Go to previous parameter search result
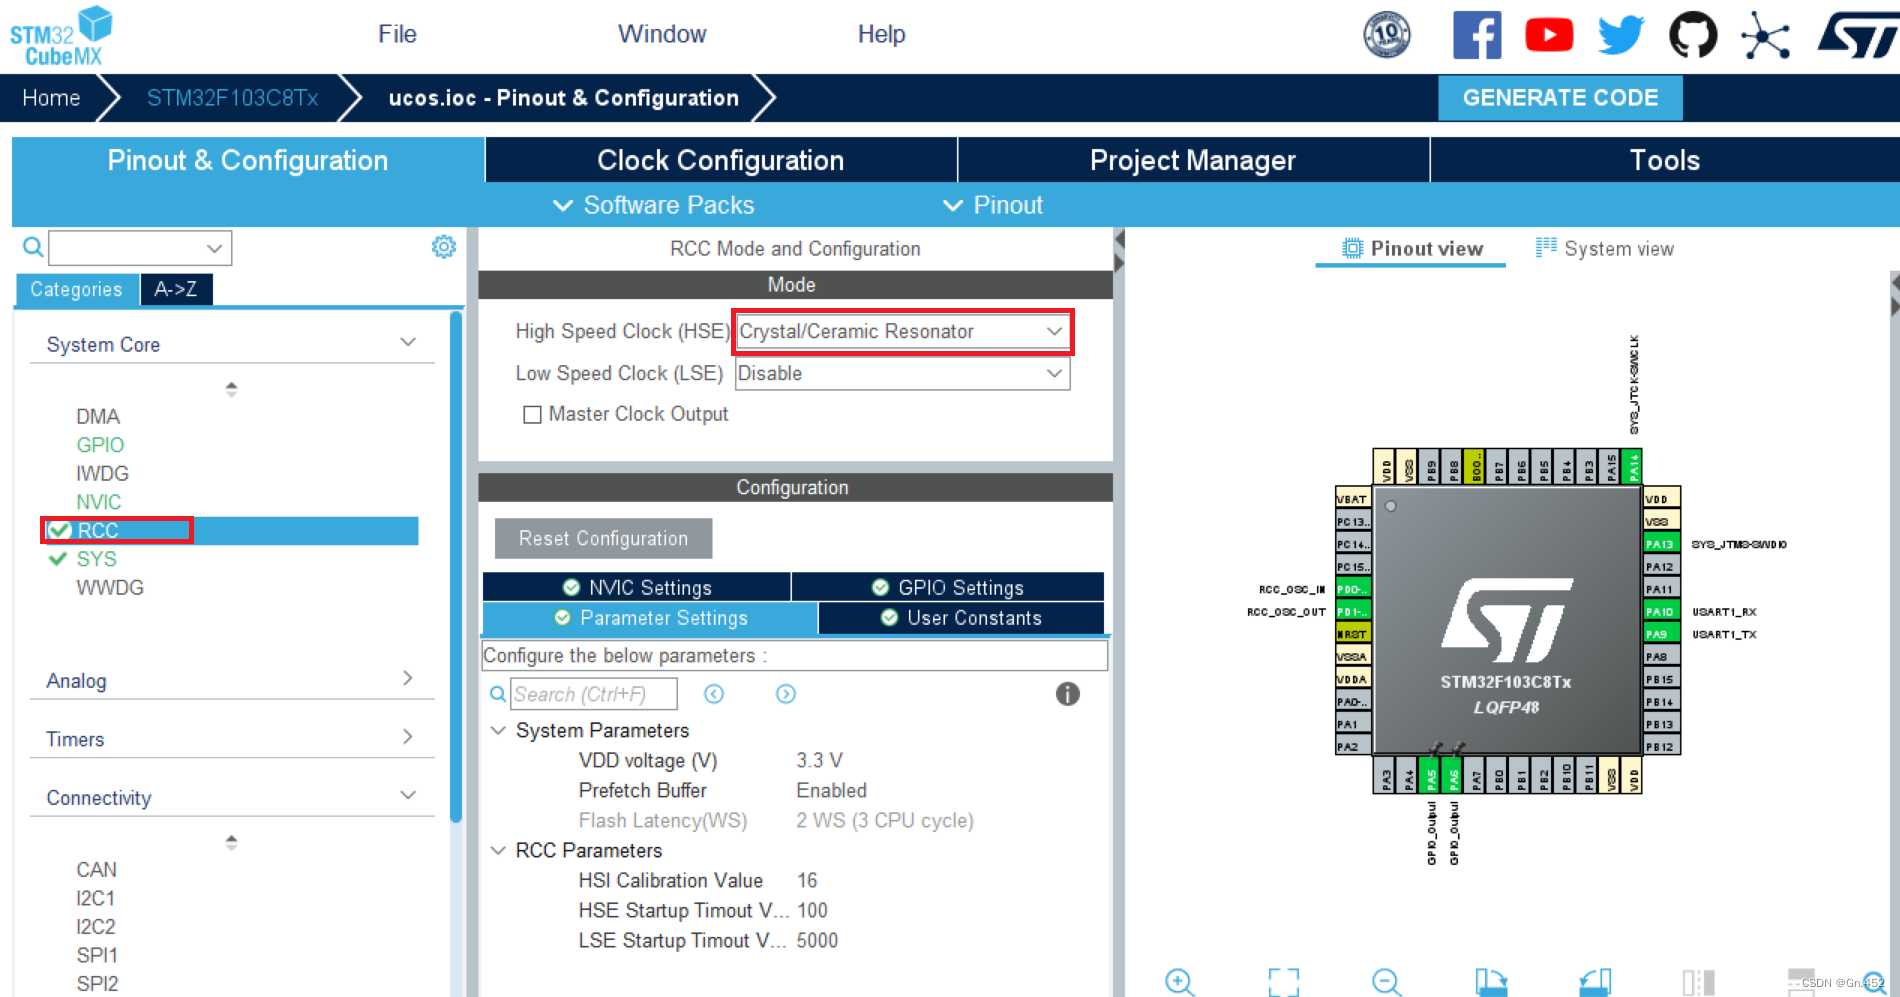This screenshot has height=997, width=1900. [714, 694]
